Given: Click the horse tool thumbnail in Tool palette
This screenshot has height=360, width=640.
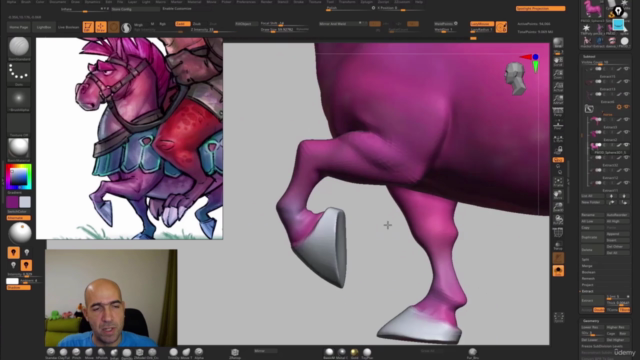Looking at the screenshot, I should point(592,9).
